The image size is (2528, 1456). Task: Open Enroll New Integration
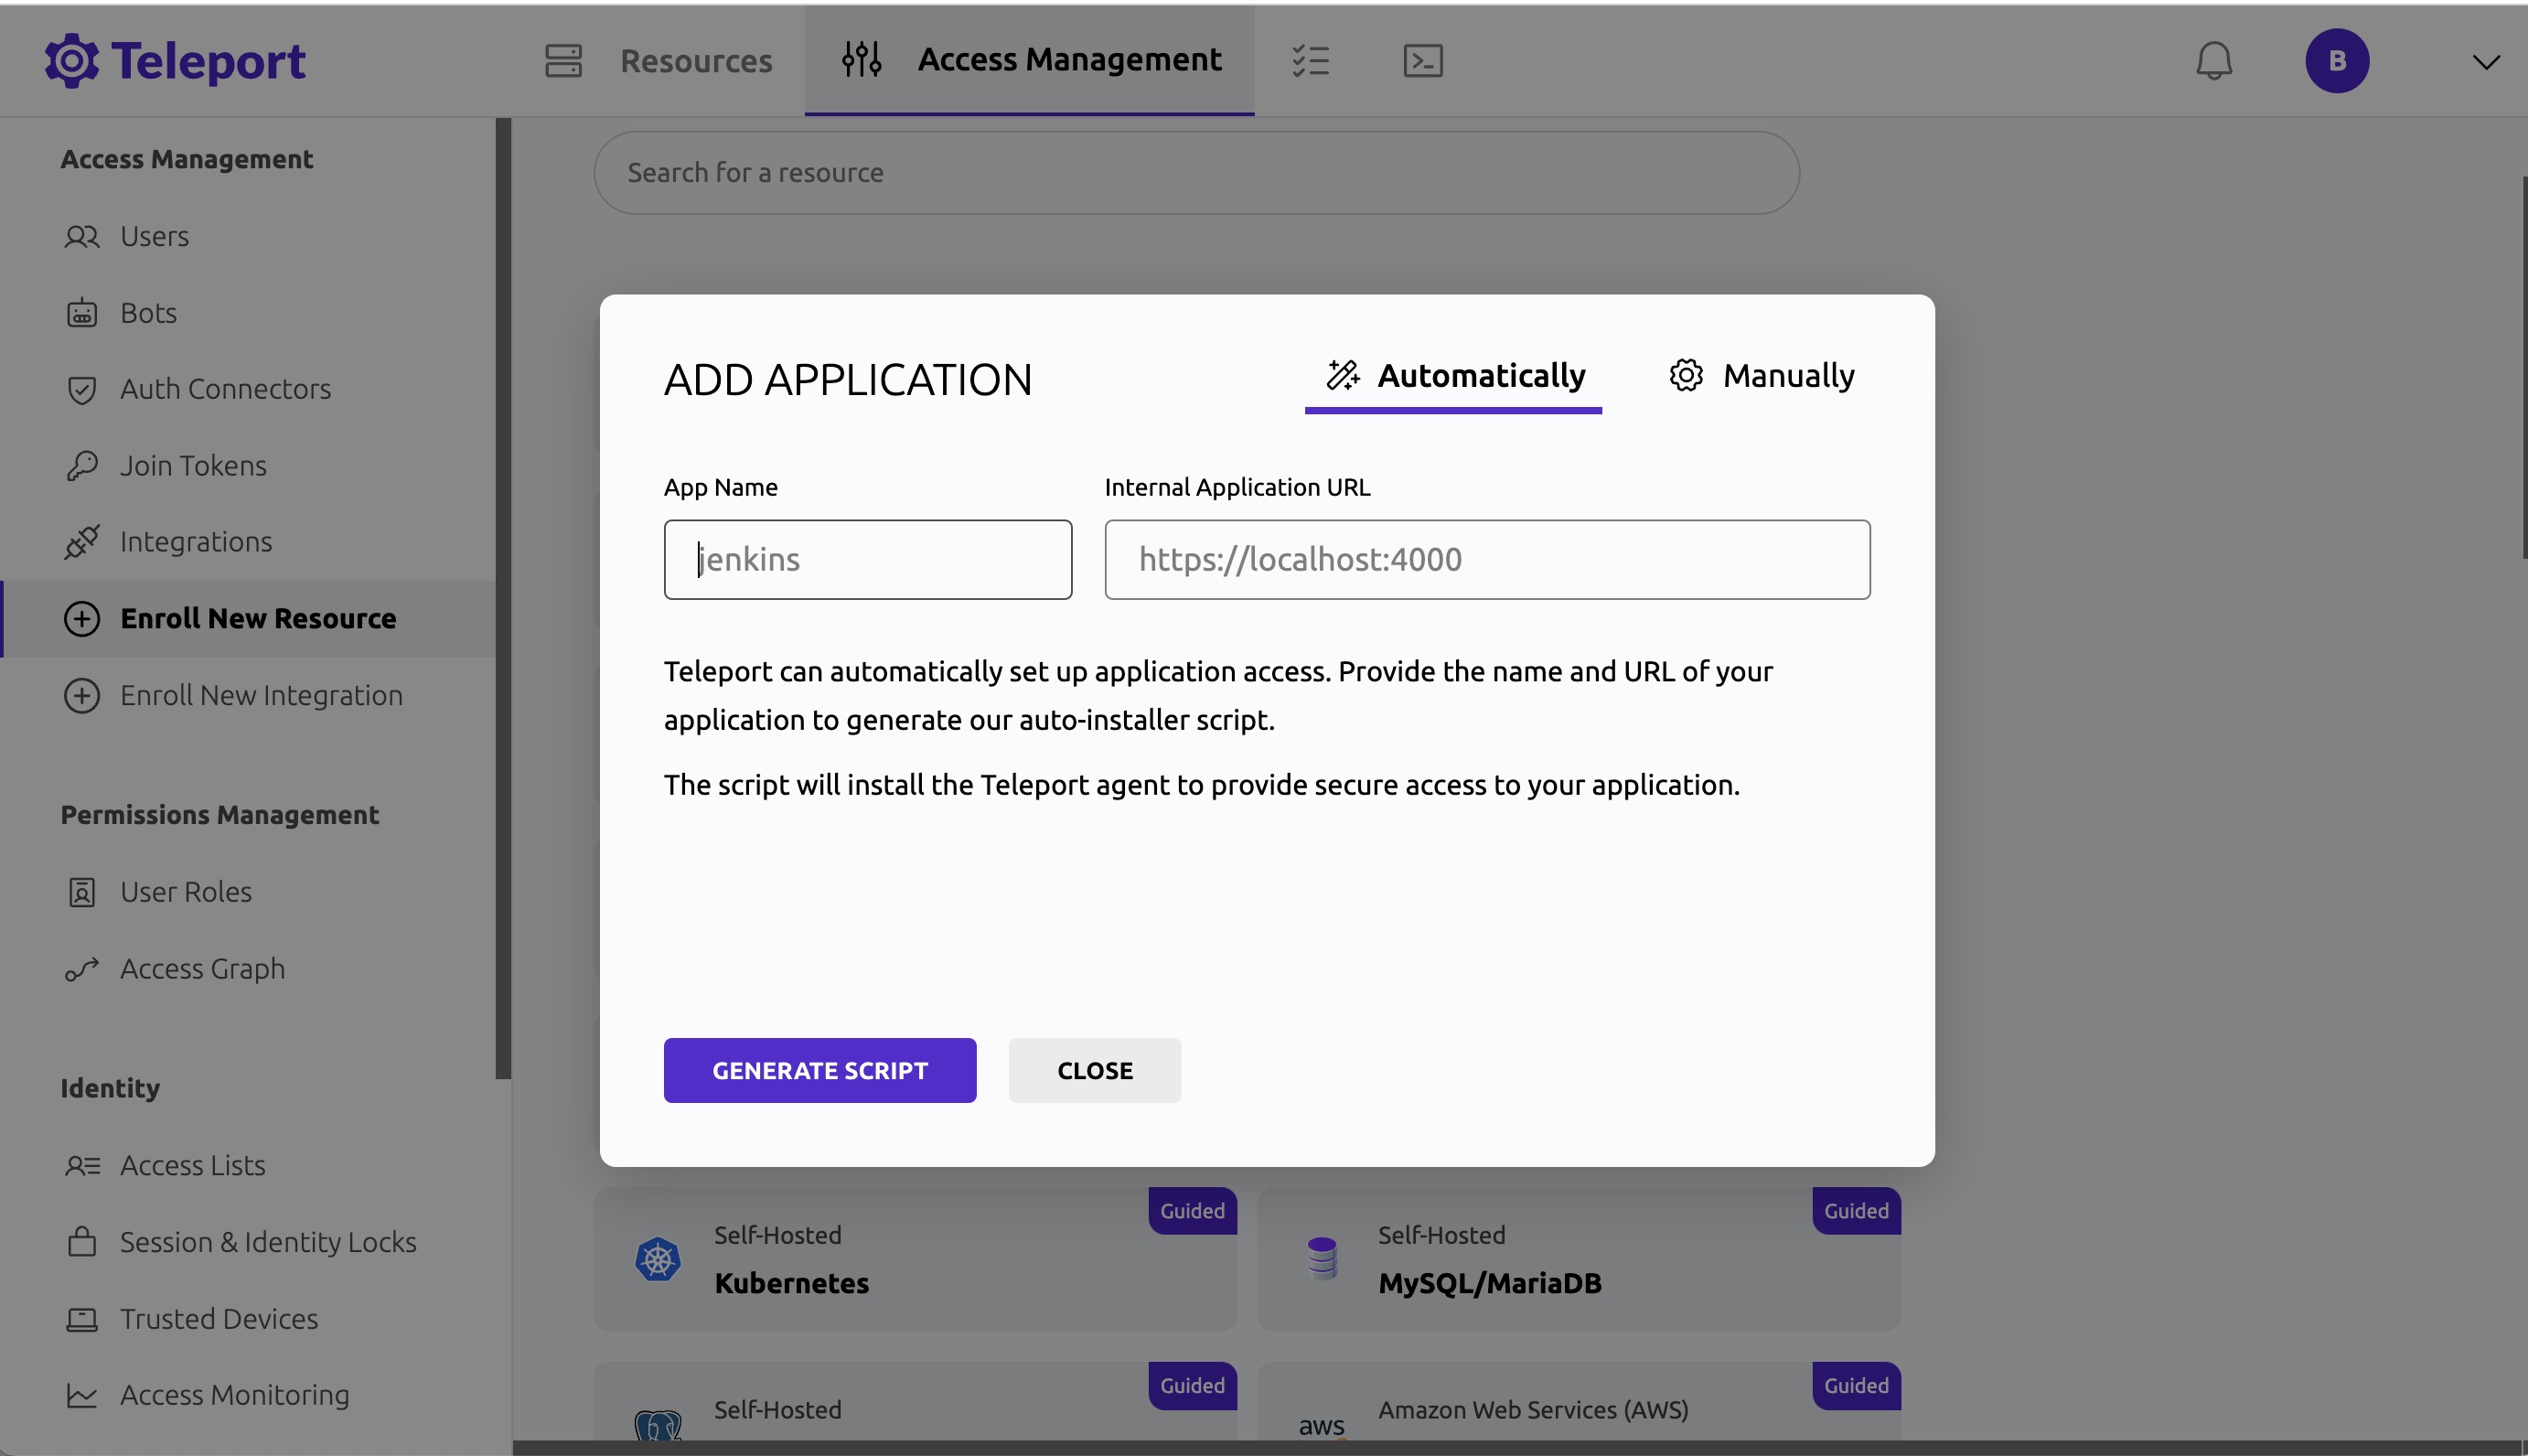248,695
